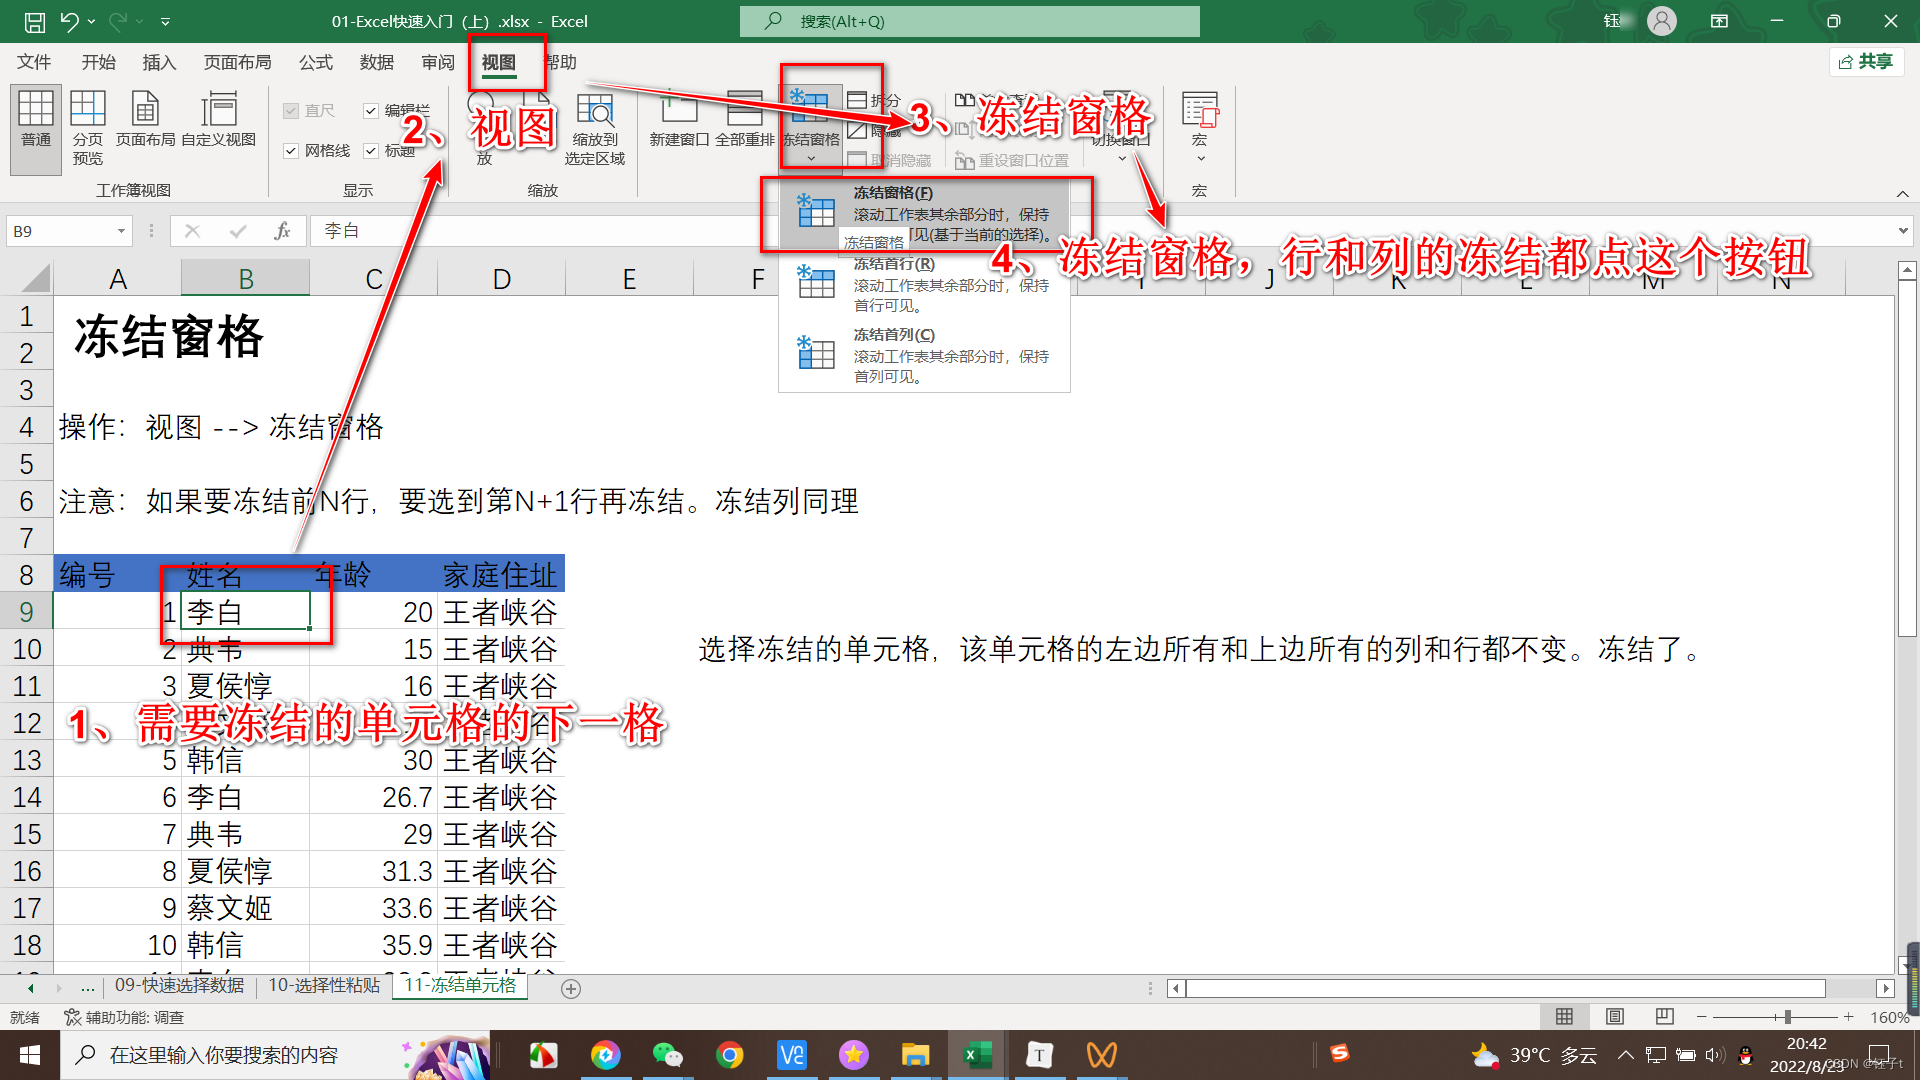Toggle the gridlines (网格线) checkbox
The width and height of the screenshot is (1920, 1080).
291,151
